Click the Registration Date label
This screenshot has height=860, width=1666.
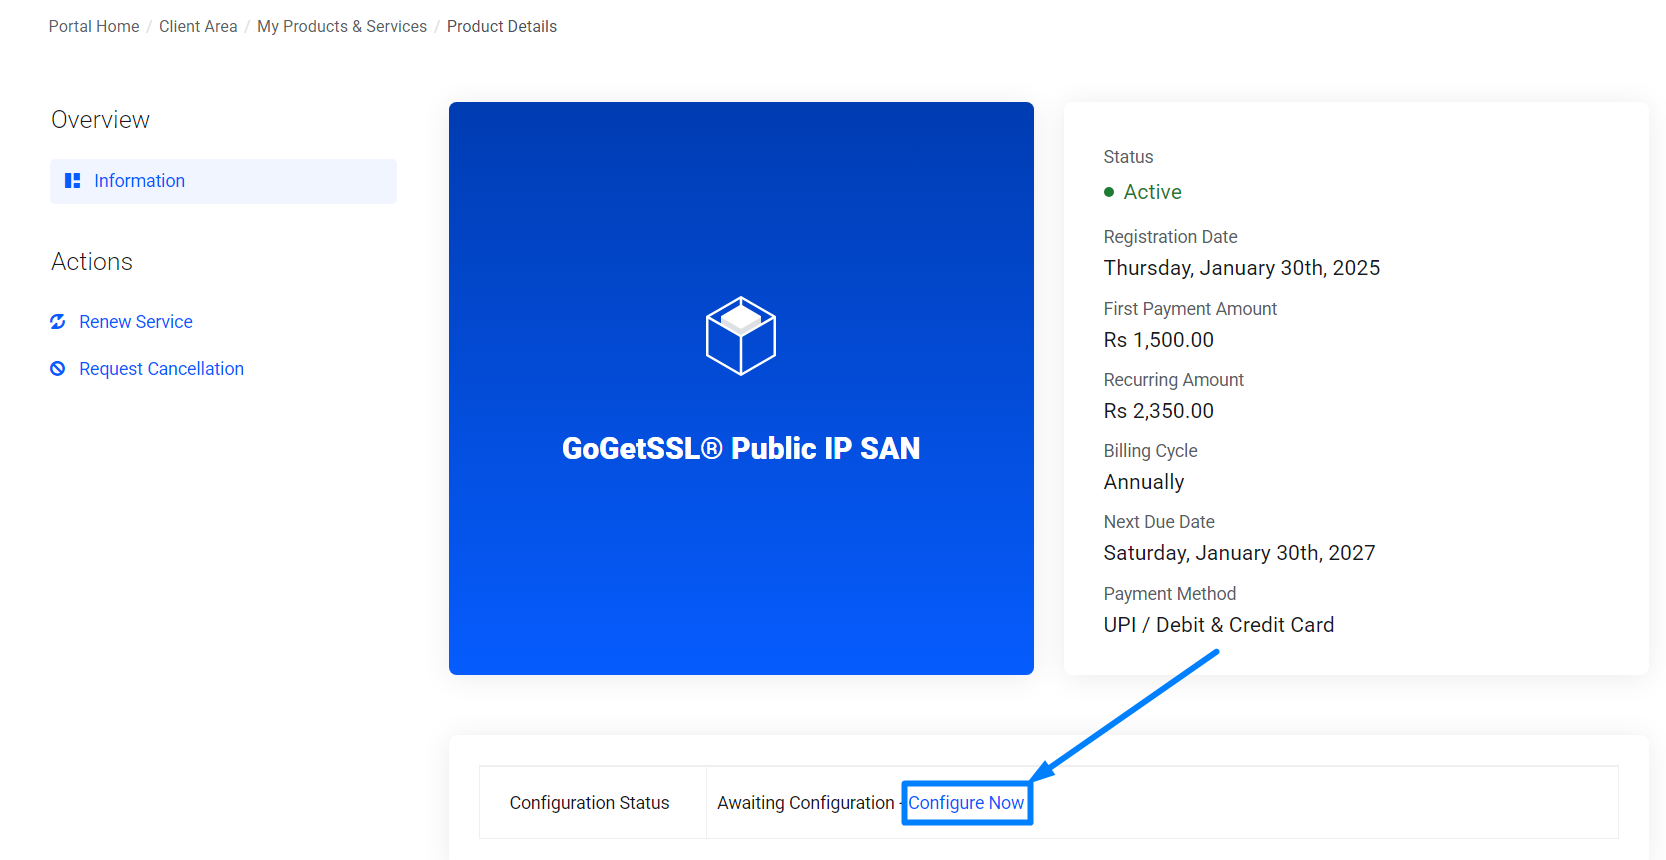(x=1170, y=237)
